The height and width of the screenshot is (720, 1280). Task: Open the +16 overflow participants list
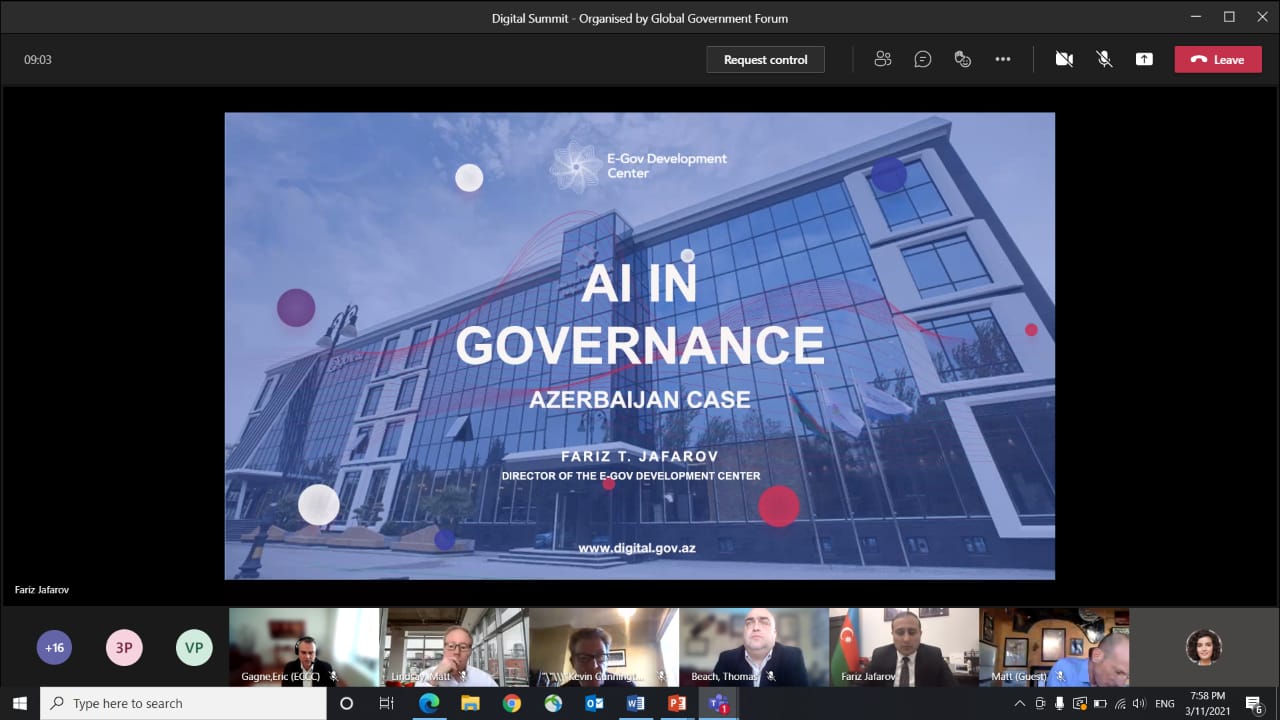coord(54,647)
